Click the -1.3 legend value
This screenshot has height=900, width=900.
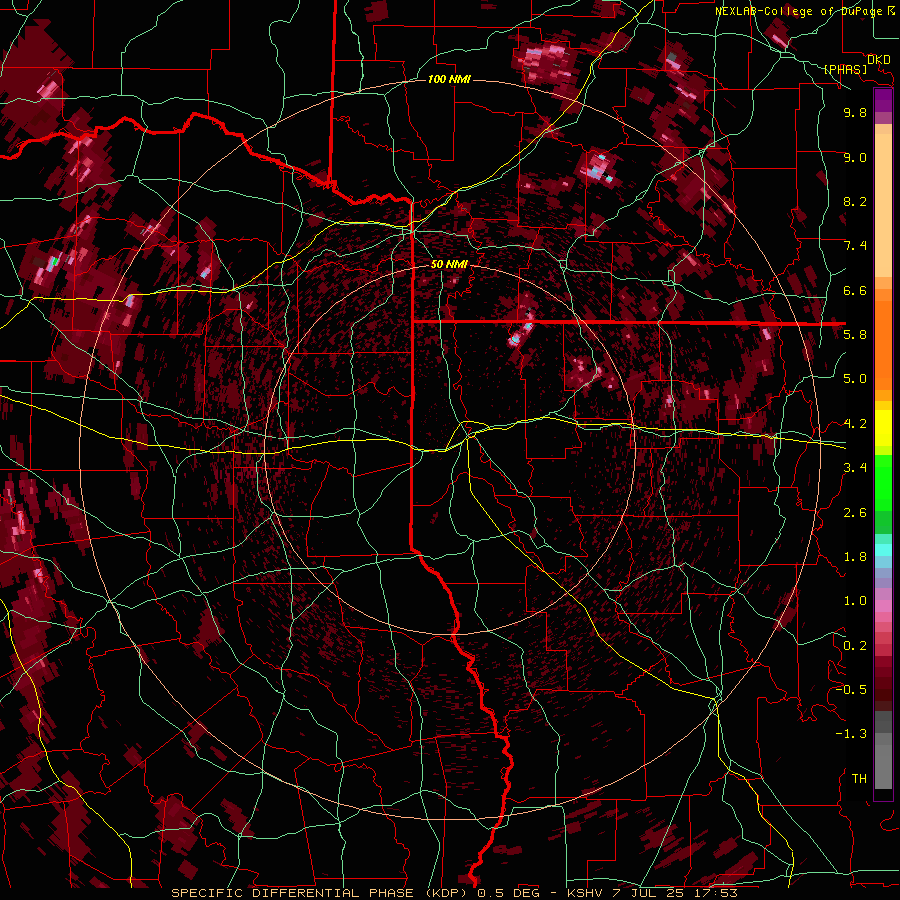click(851, 734)
